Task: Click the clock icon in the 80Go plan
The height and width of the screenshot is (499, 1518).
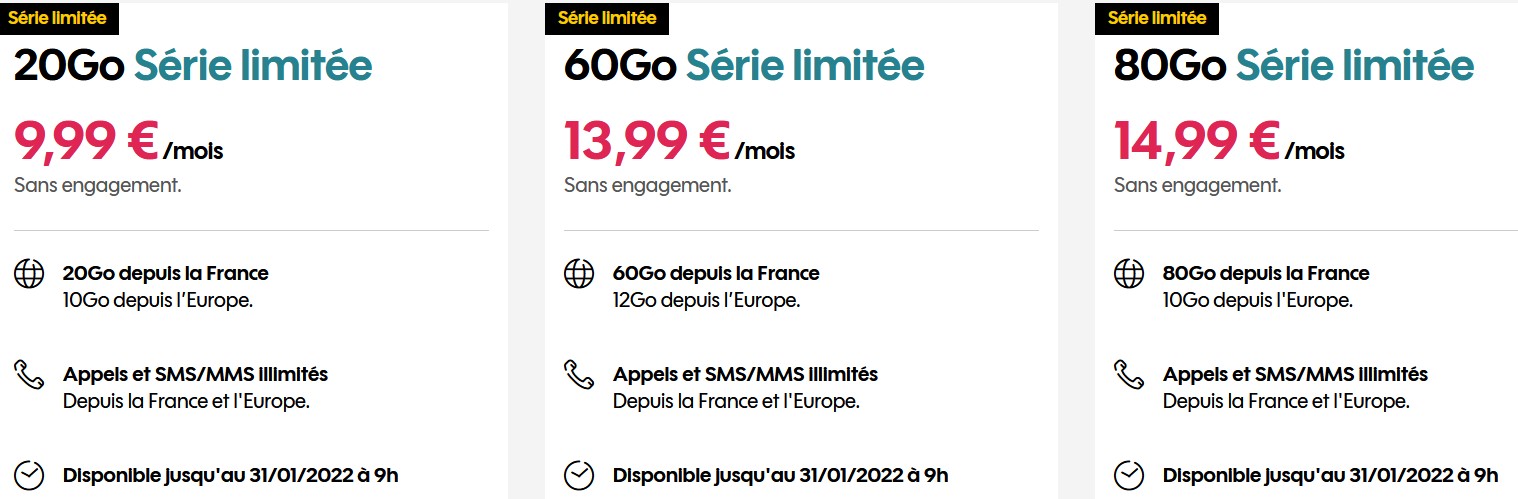Action: [x=1129, y=475]
